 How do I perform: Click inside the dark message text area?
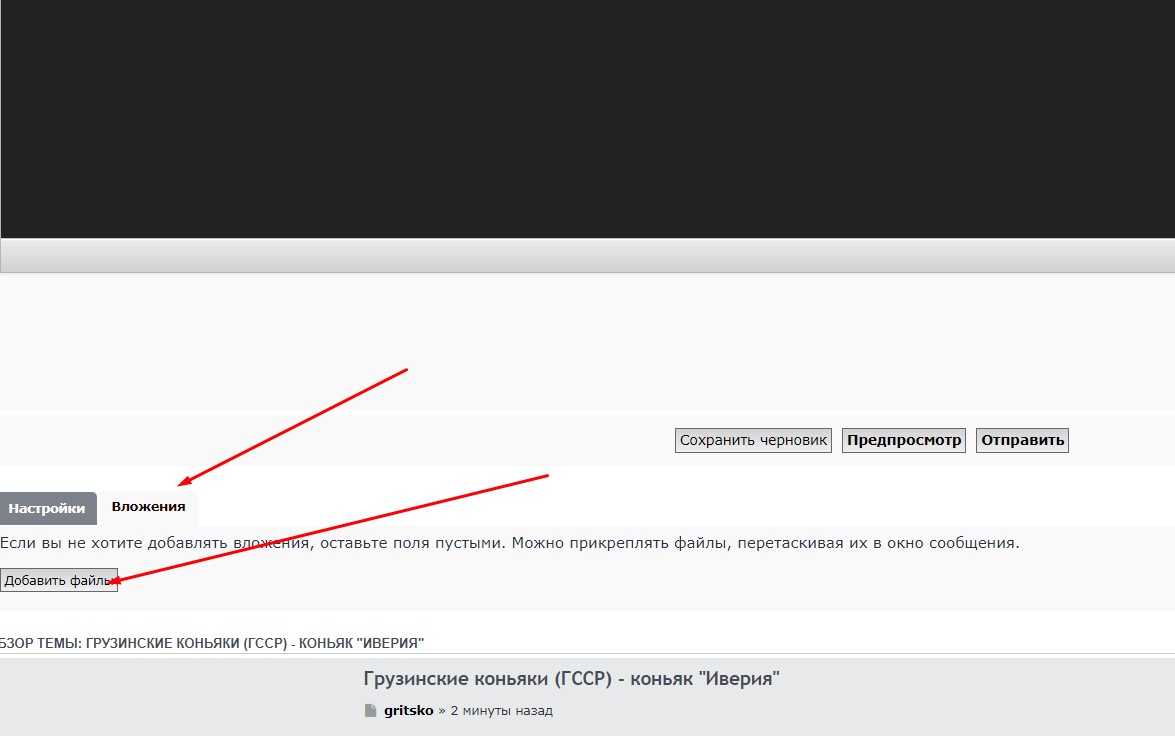point(587,118)
